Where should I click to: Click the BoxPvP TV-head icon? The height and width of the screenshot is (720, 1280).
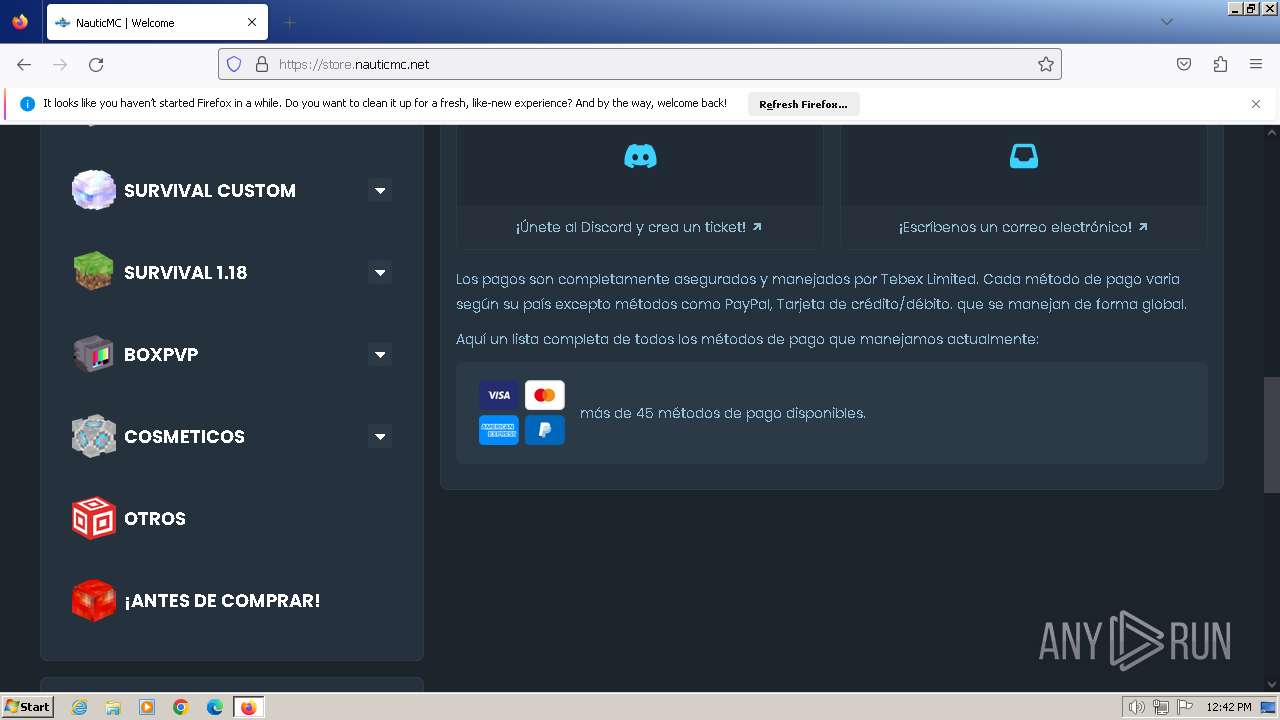coord(93,354)
